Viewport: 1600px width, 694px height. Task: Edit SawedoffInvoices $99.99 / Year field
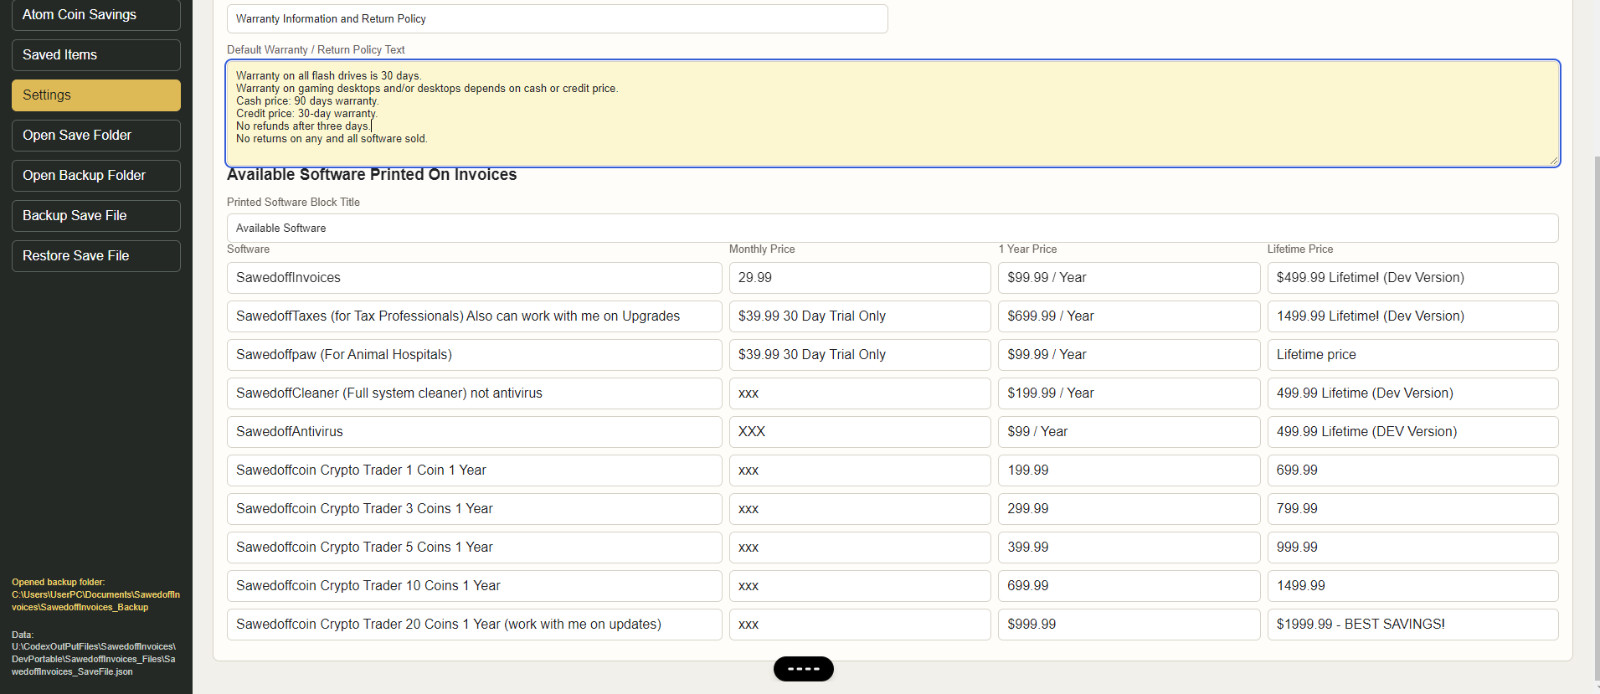[x=1129, y=278]
